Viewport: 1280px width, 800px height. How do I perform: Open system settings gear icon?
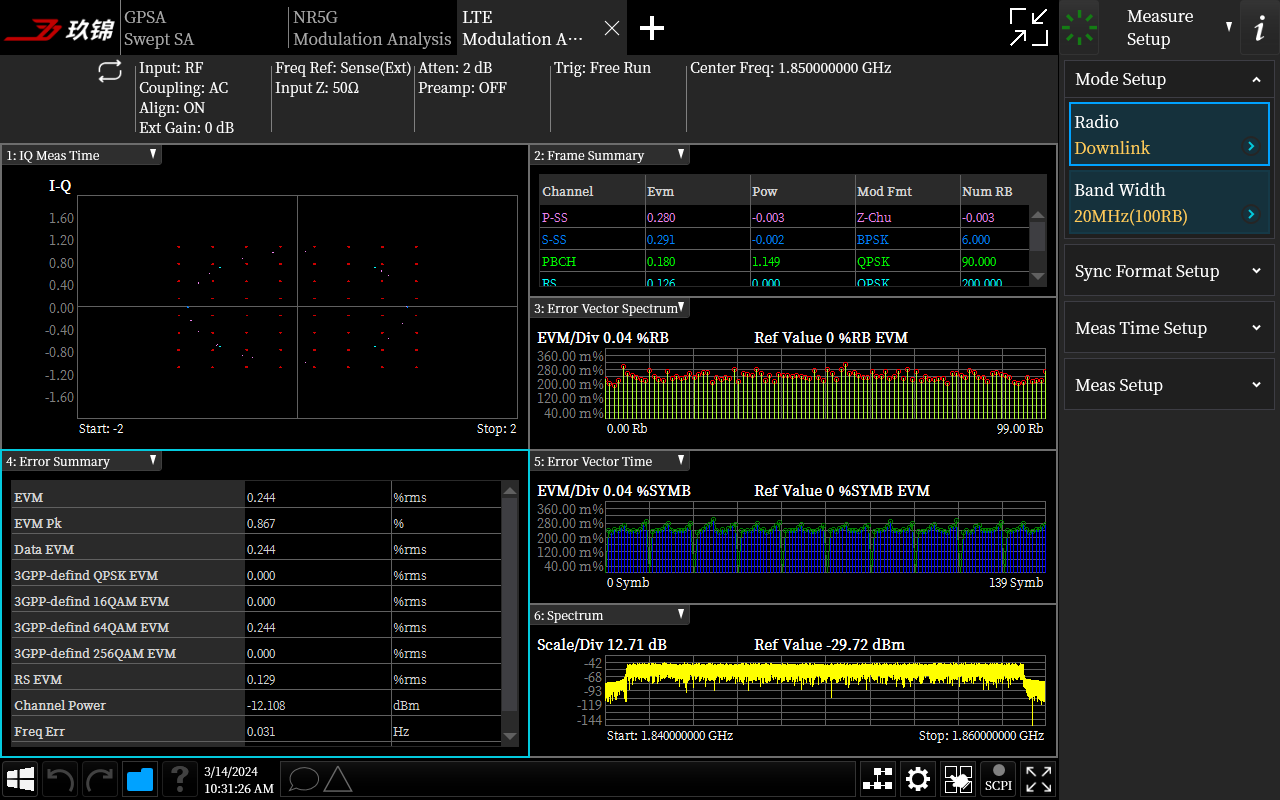click(x=918, y=779)
